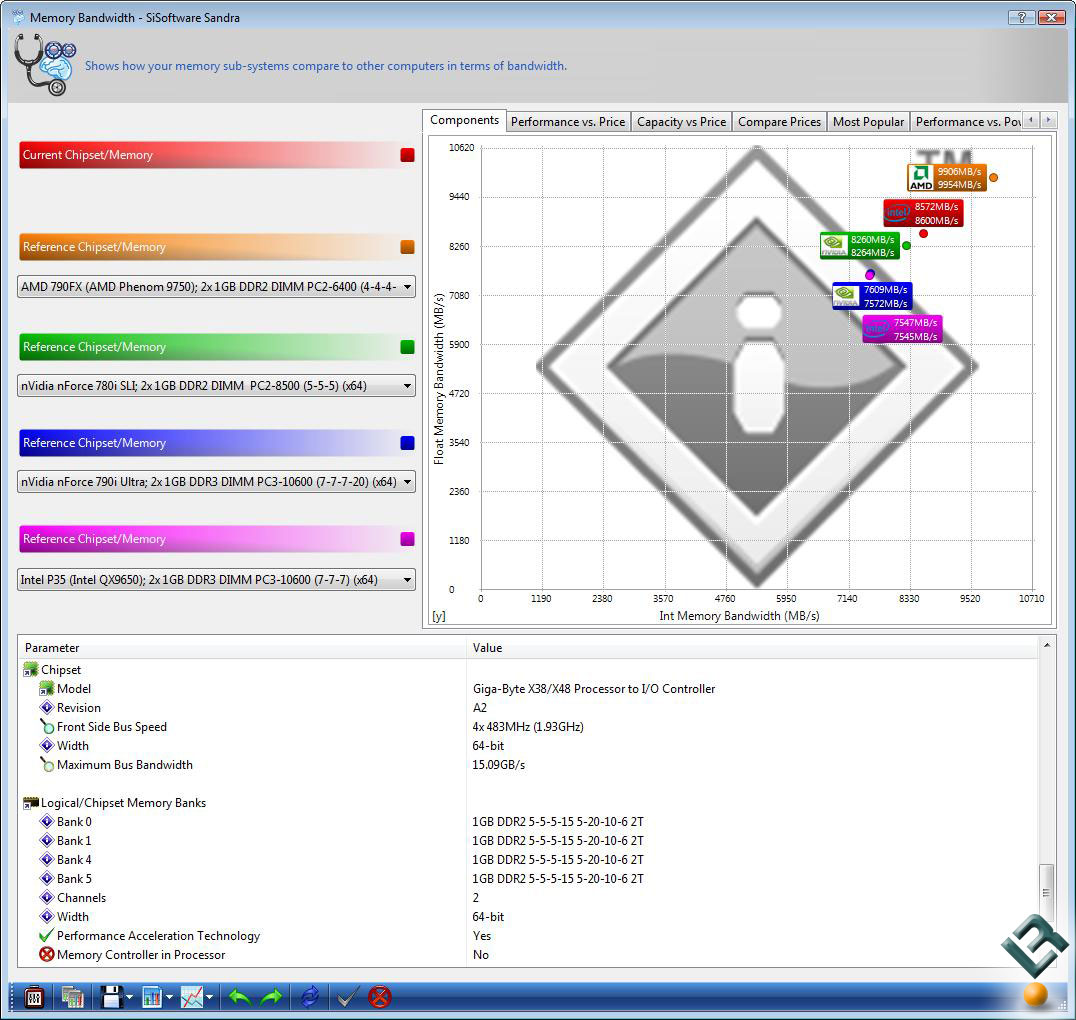This screenshot has height=1020, width=1076.
Task: Select the Revision row
Action: point(528,708)
